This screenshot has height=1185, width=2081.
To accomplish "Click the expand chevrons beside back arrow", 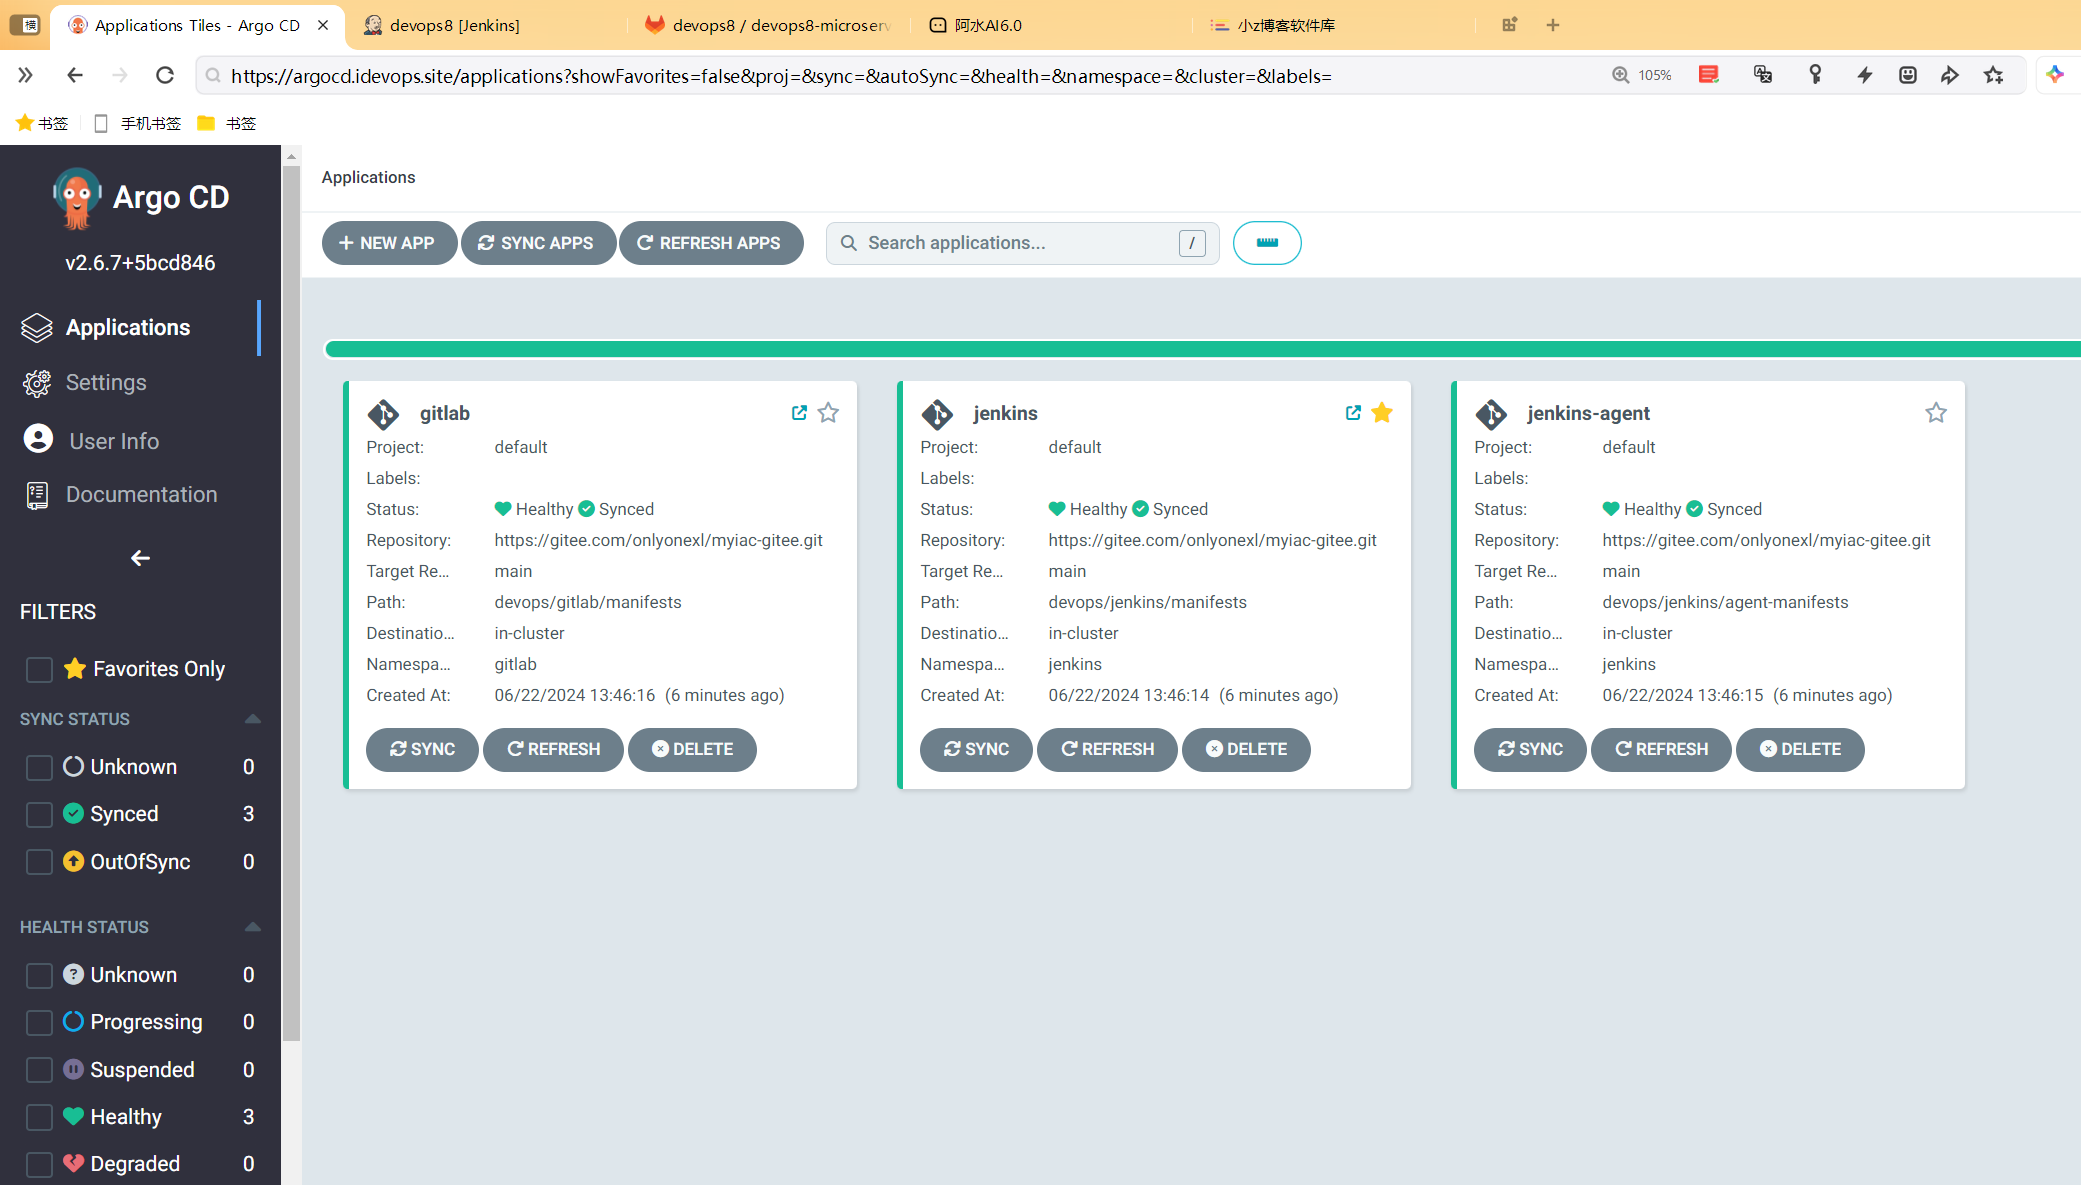I will coord(25,75).
